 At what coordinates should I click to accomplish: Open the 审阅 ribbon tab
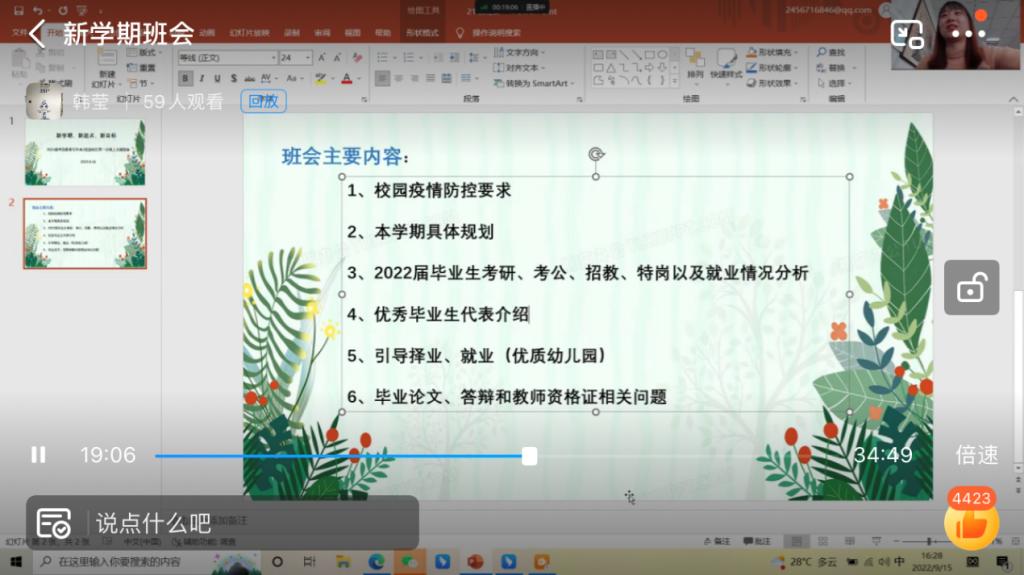(322, 32)
